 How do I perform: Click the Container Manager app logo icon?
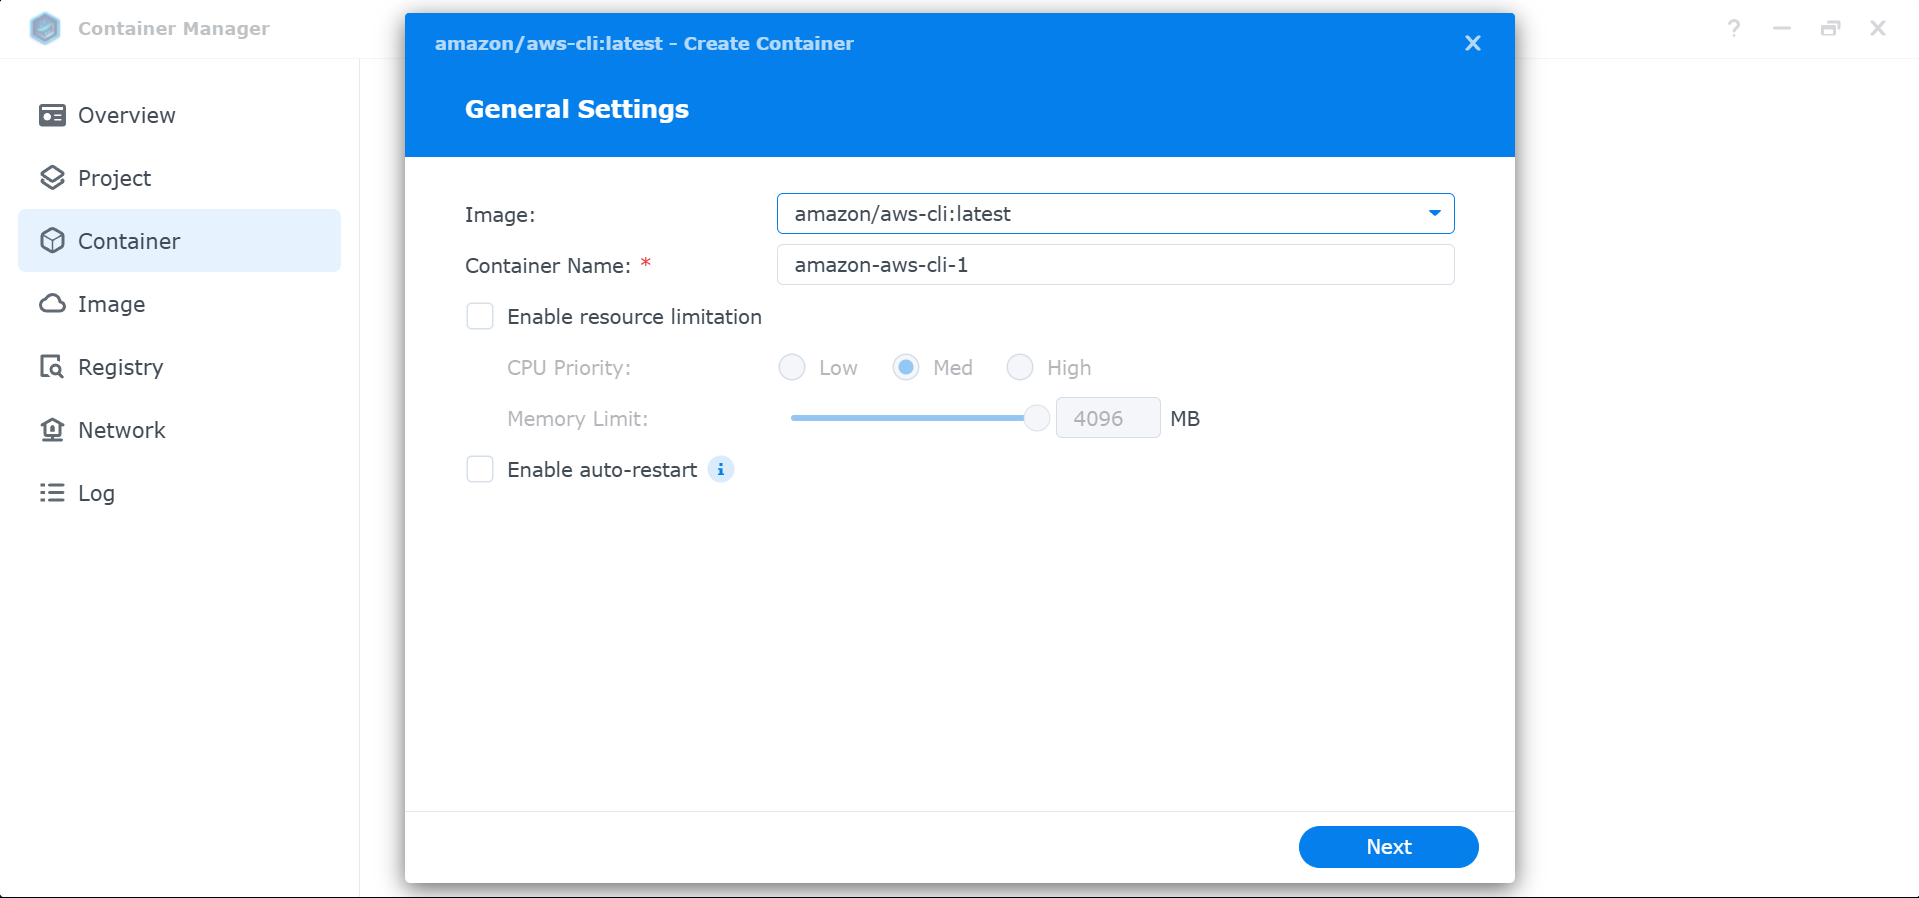click(x=45, y=28)
